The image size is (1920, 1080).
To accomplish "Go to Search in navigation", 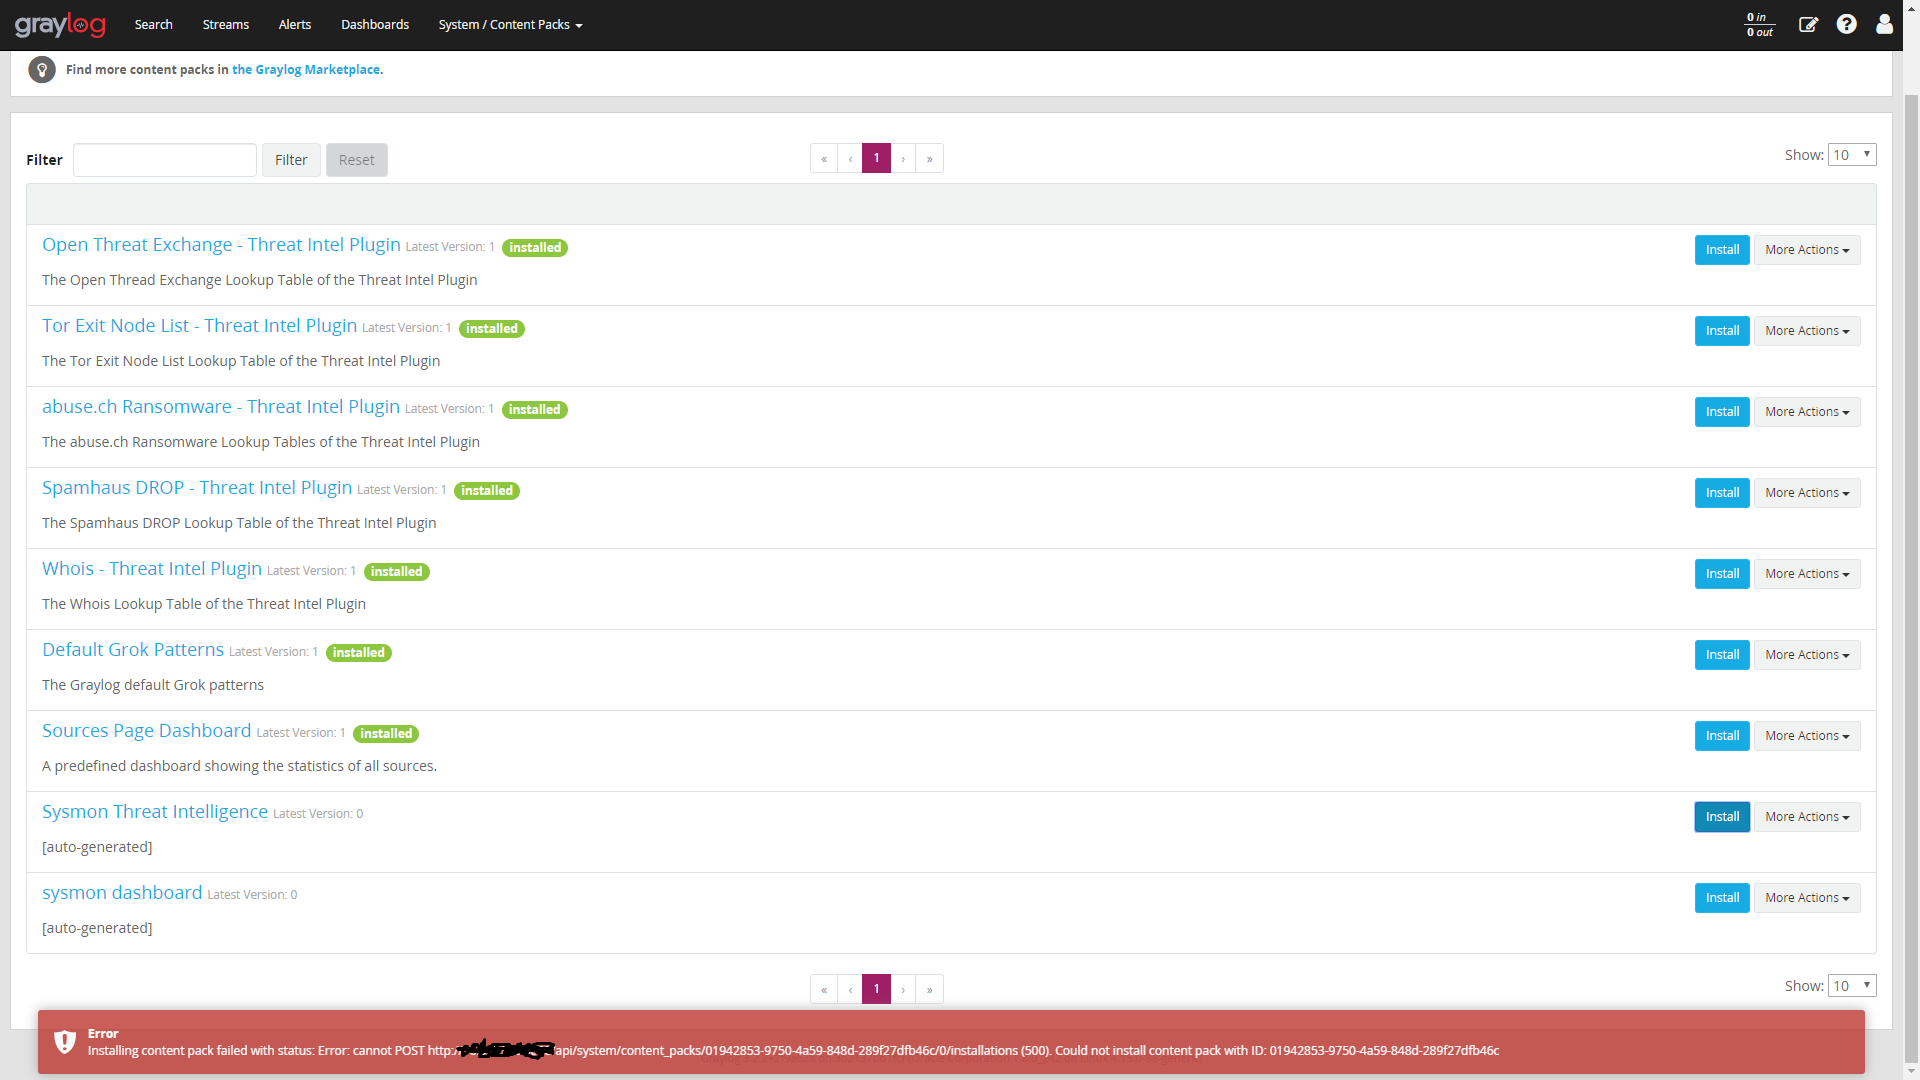I will coord(154,25).
